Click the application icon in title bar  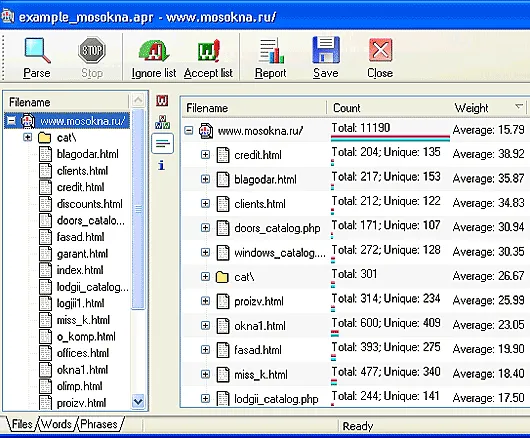(x=7, y=16)
